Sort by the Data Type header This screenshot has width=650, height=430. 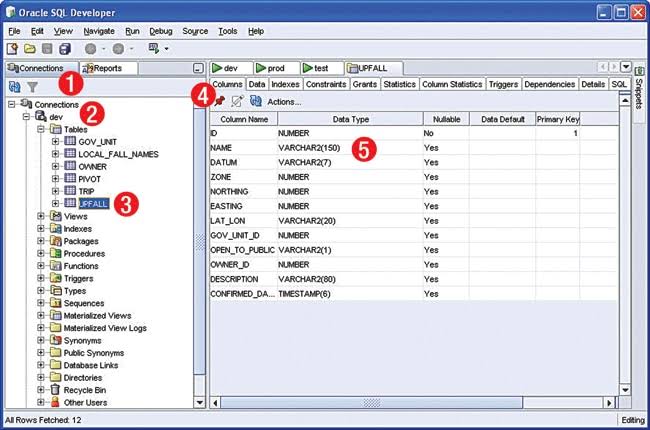point(350,119)
